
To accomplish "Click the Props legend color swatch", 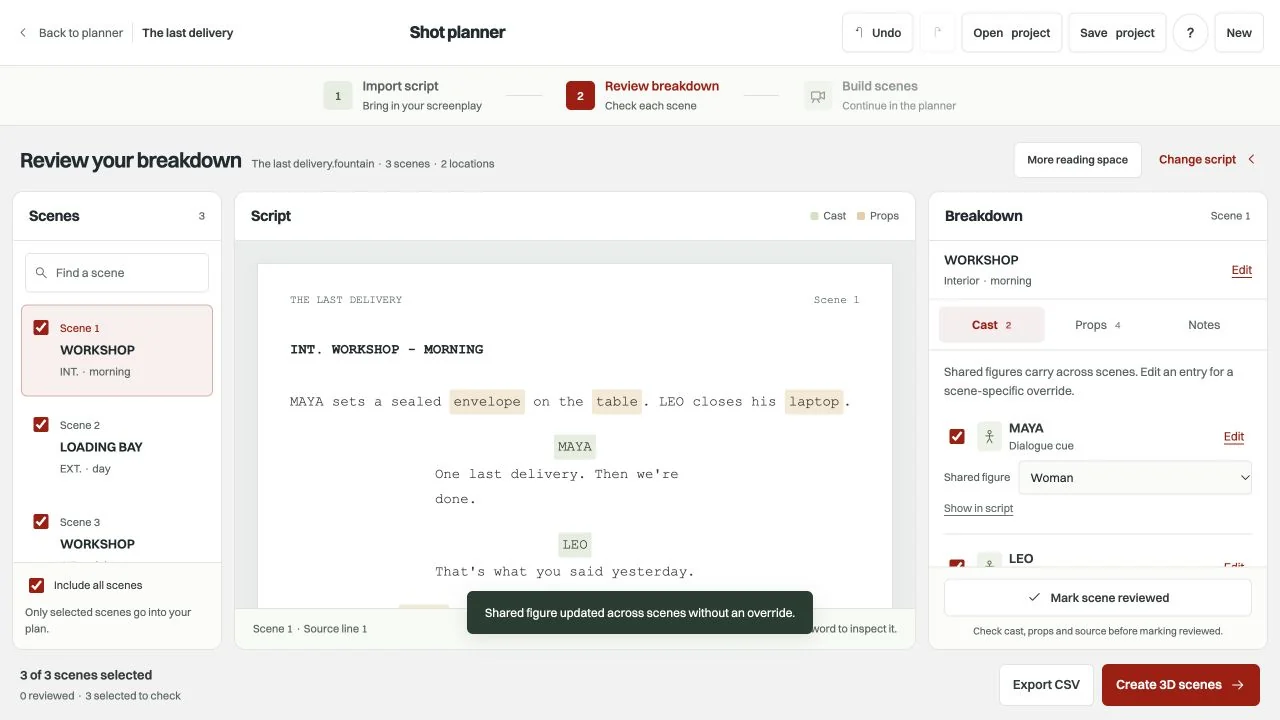I will coord(861,216).
